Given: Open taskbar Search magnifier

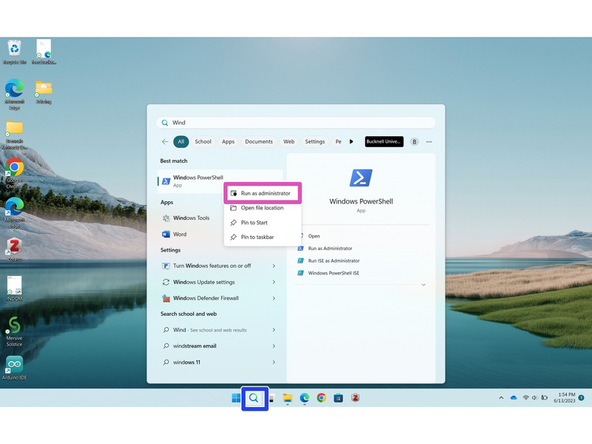Looking at the screenshot, I should [254, 398].
